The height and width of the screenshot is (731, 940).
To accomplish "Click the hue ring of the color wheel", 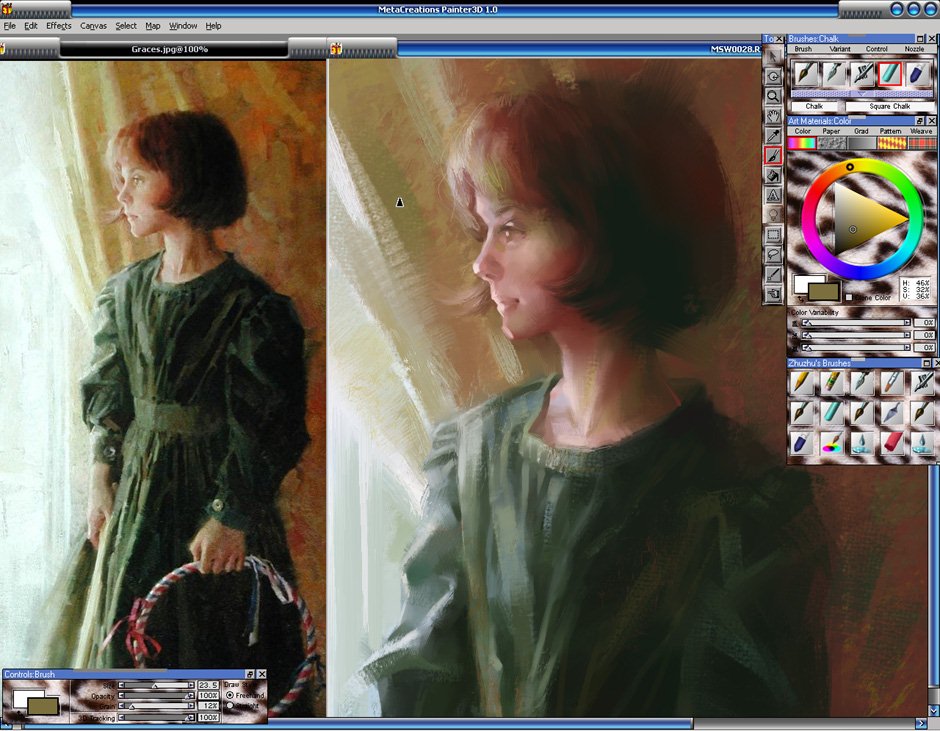I will click(x=850, y=166).
